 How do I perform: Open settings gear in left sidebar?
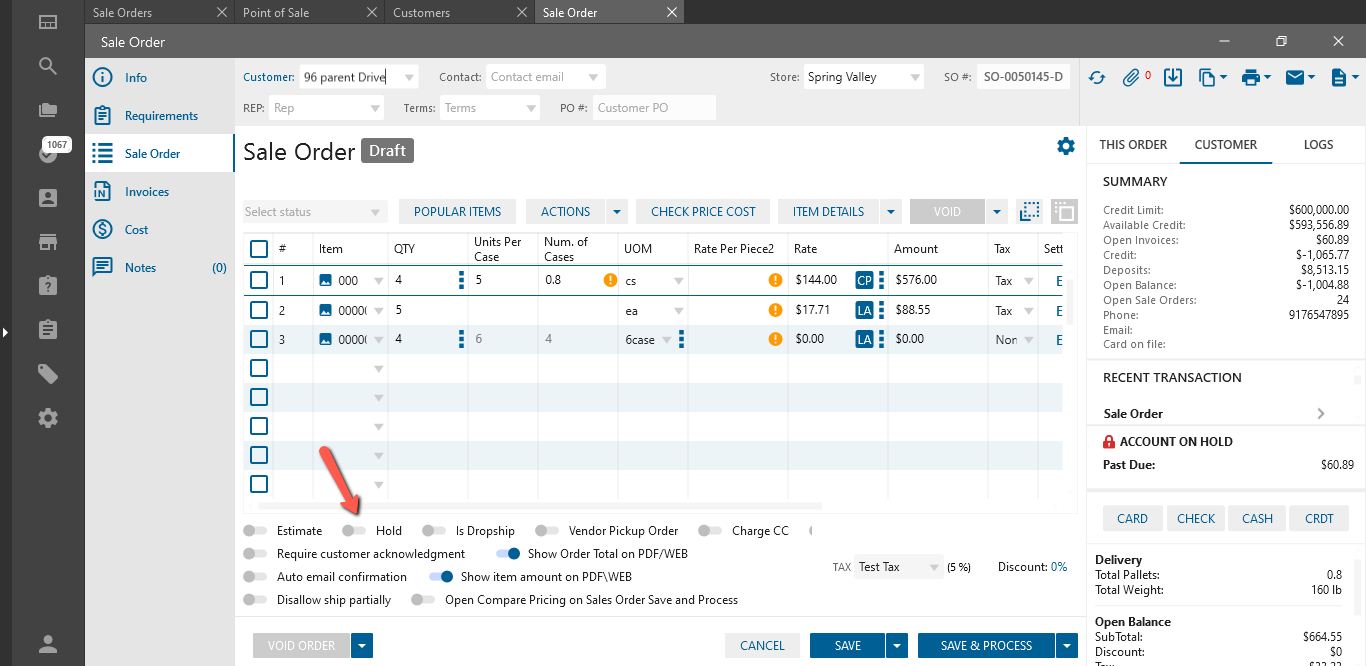(x=47, y=418)
